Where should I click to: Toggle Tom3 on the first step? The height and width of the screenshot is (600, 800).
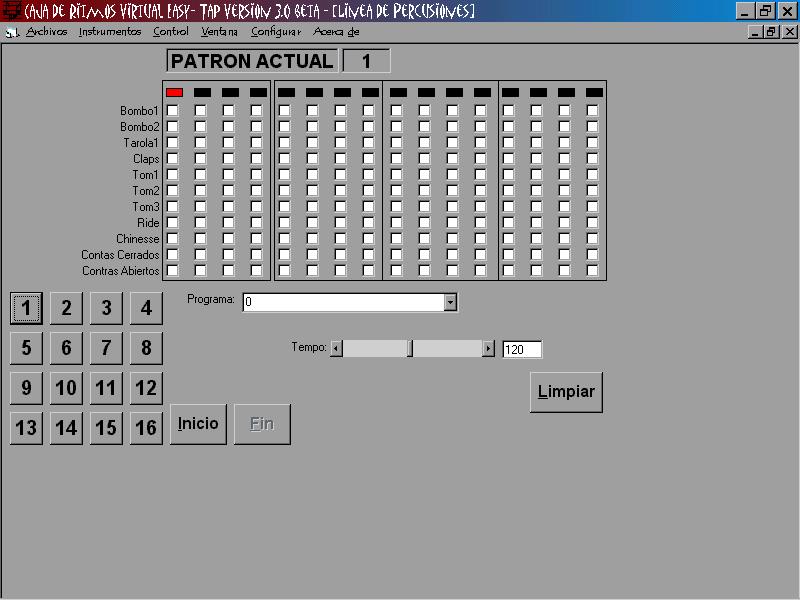[x=173, y=207]
